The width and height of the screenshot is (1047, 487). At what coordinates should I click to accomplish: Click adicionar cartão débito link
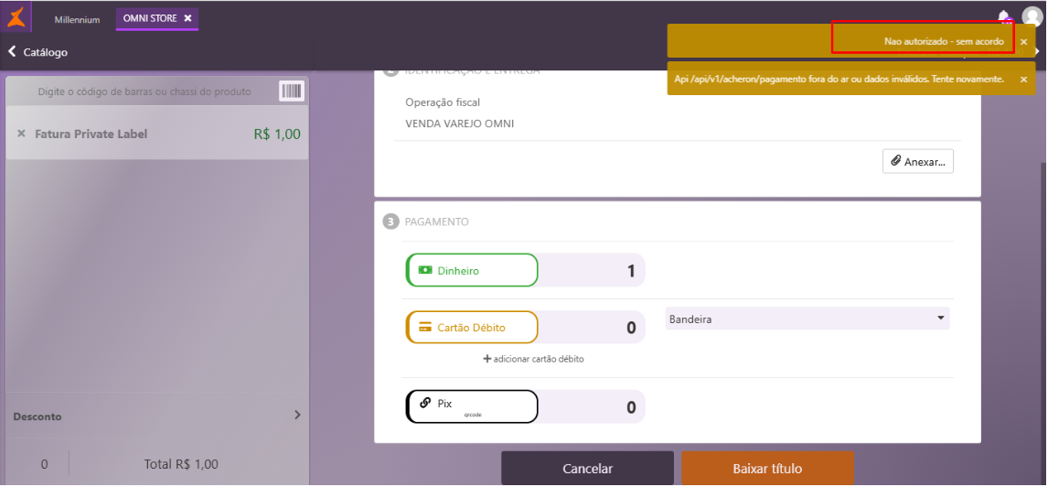pos(534,359)
